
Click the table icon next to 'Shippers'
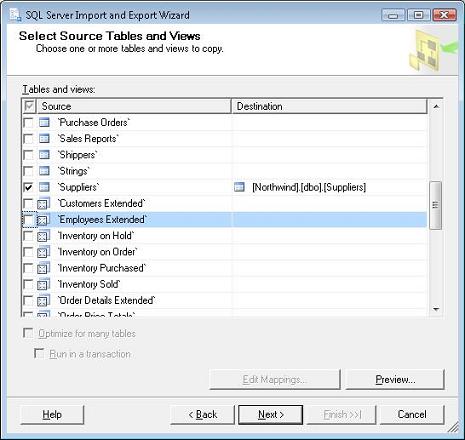point(44,155)
